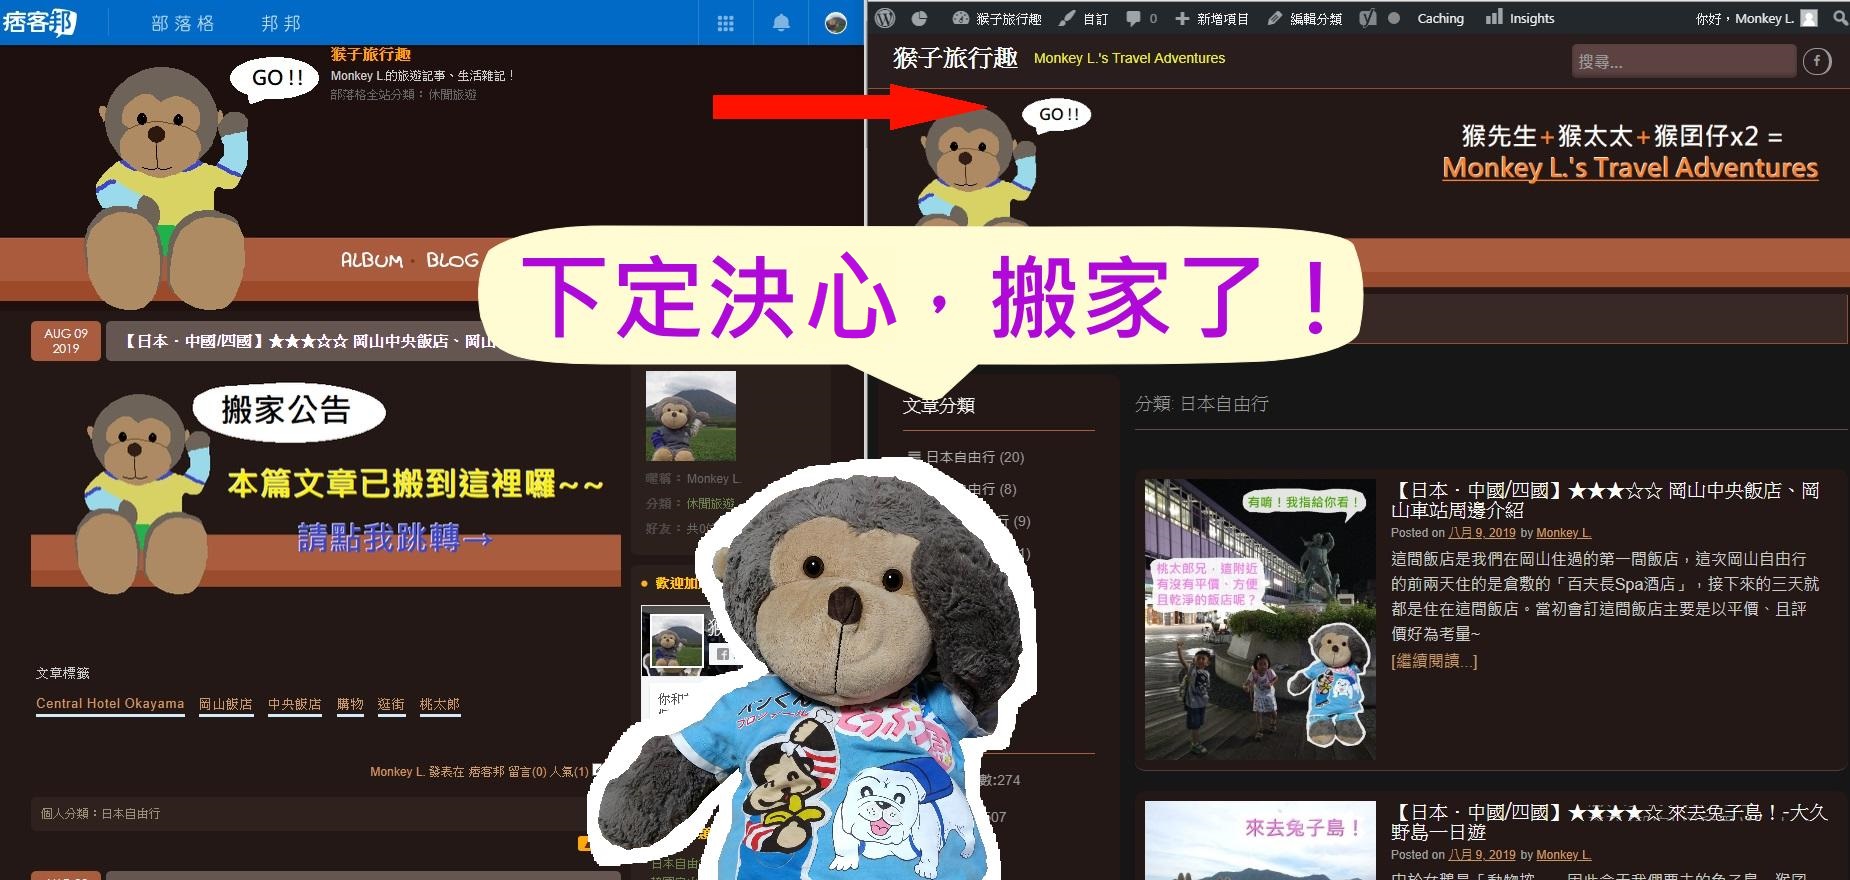
Task: Click the 留言(0) link under Pixnet post
Action: (x=527, y=772)
